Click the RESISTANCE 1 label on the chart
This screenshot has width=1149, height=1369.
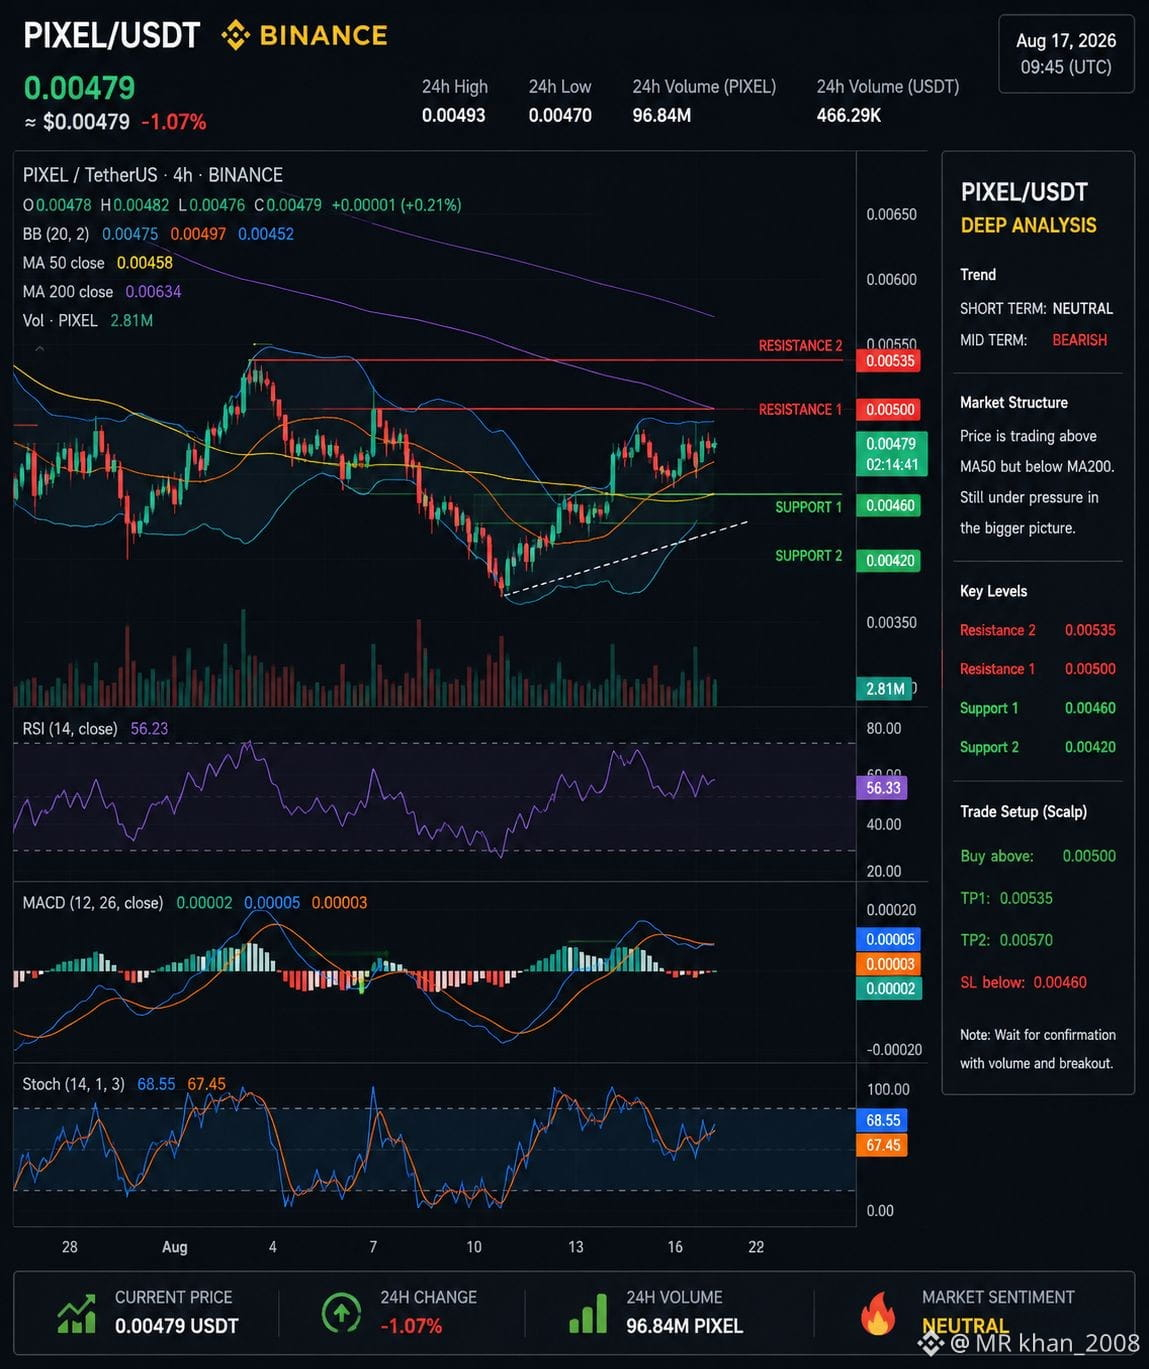coord(800,410)
